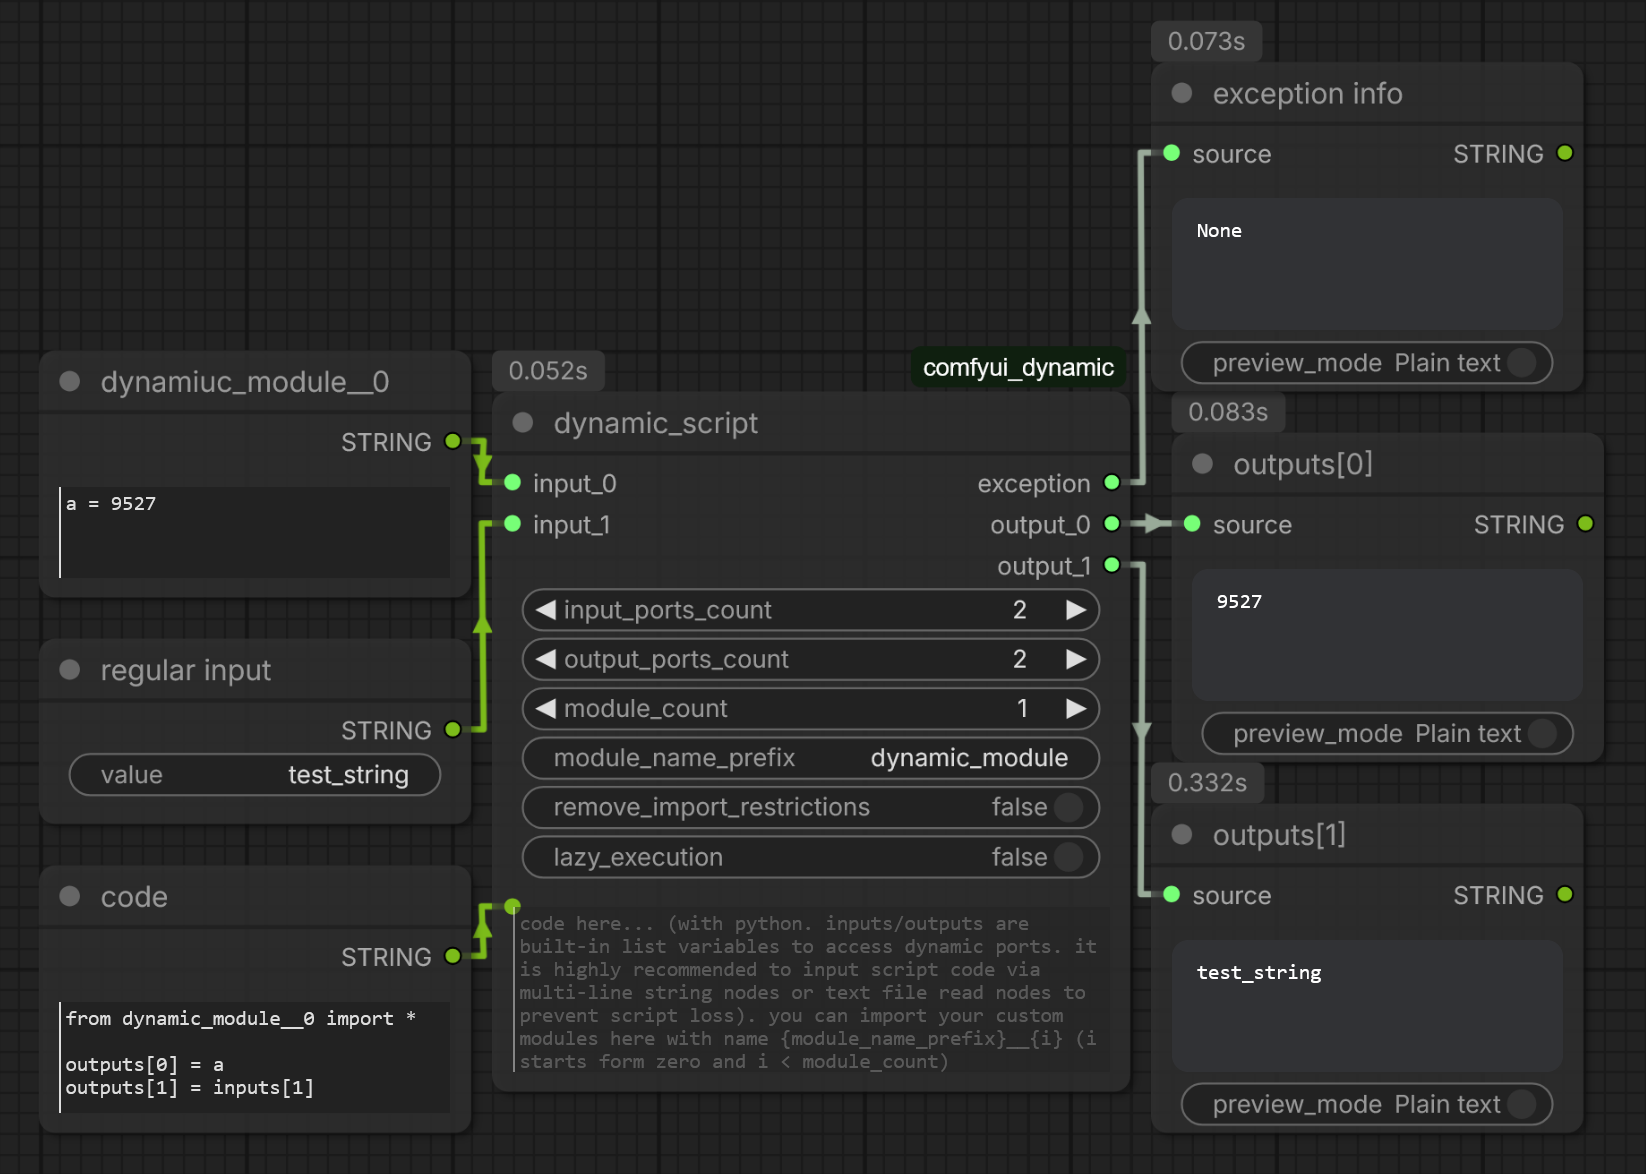Click source input port of exception info
Viewport: 1646px width, 1174px height.
point(1172,153)
